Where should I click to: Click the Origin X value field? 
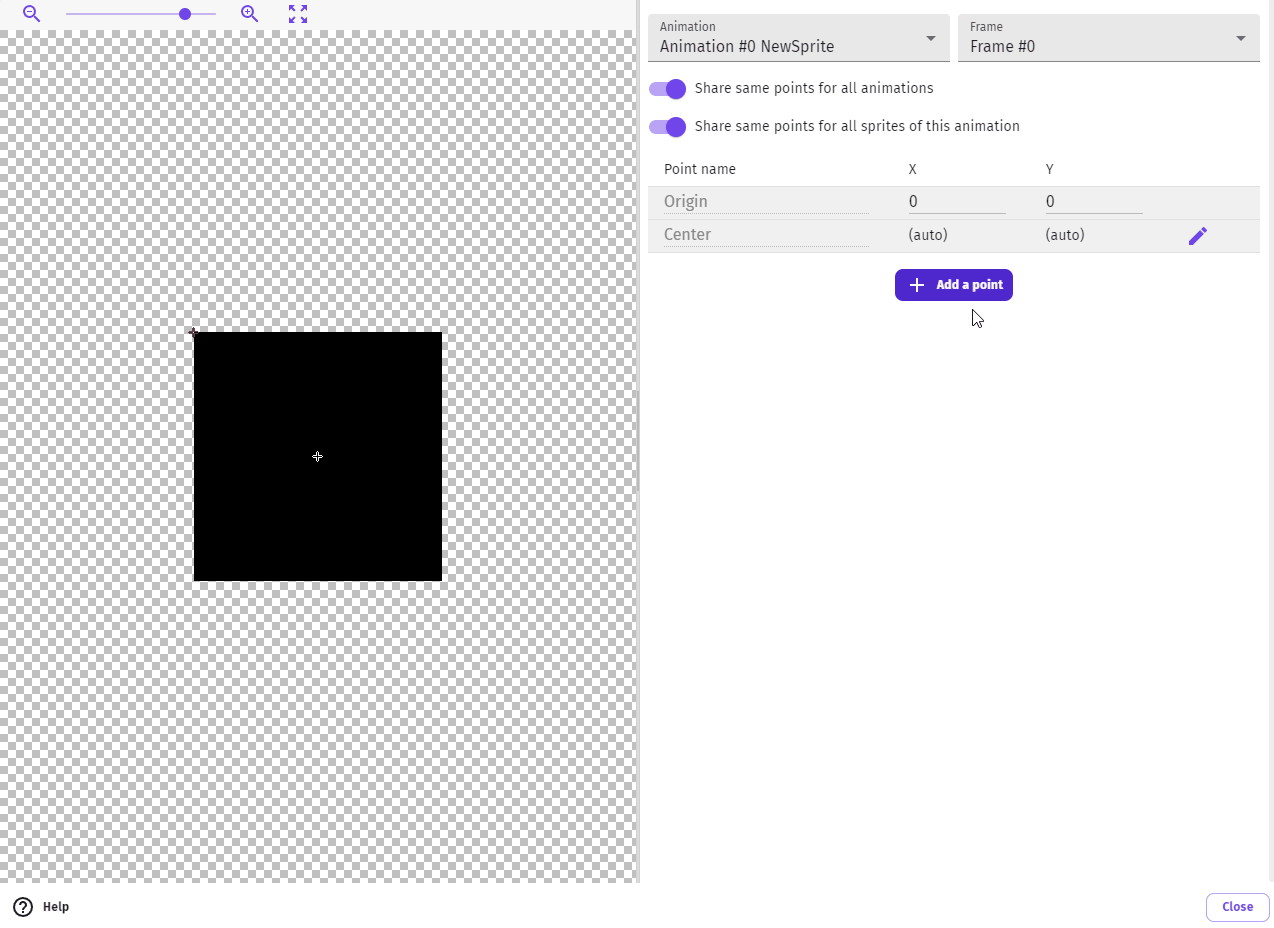tap(957, 202)
